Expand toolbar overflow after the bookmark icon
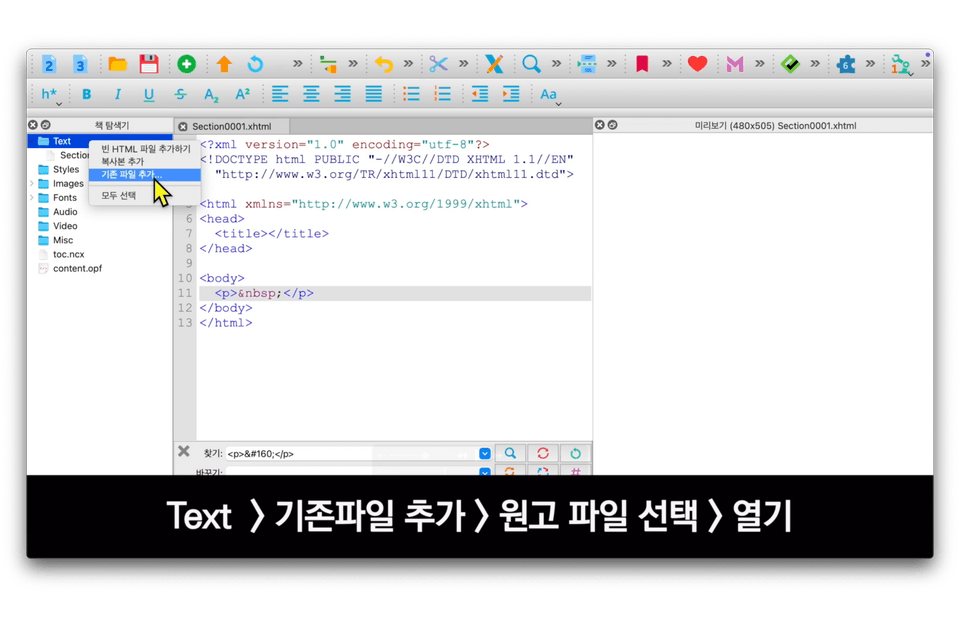This screenshot has width=960, height=625. [x=667, y=64]
